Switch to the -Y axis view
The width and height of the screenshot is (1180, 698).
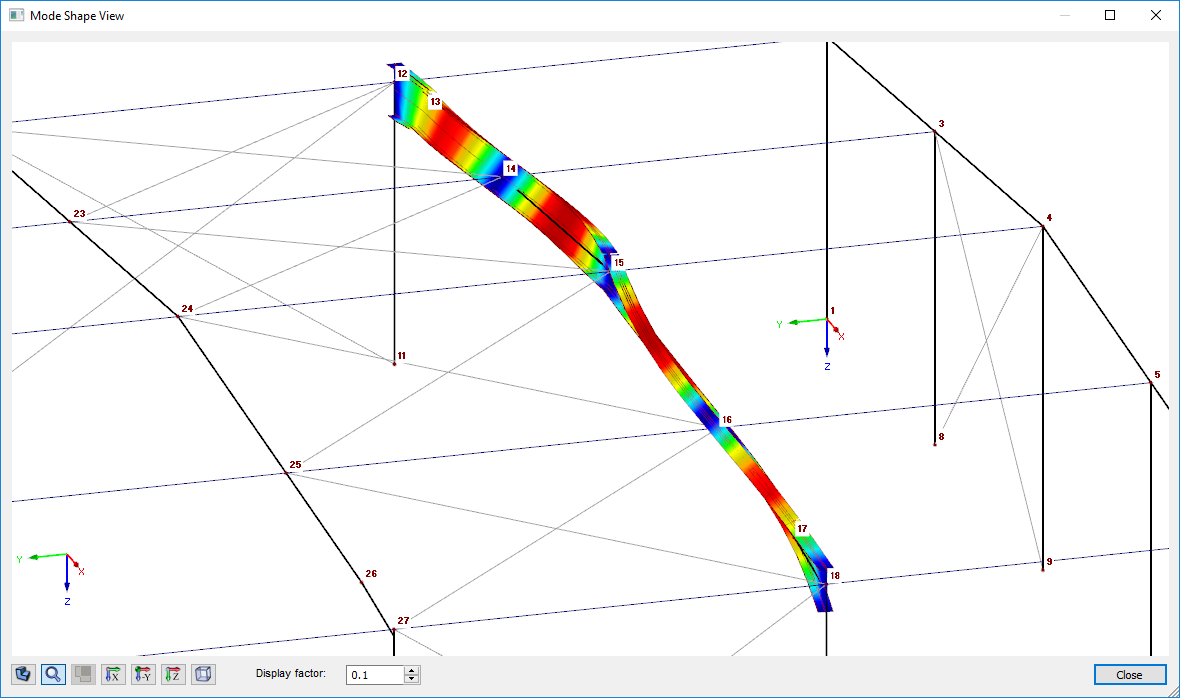click(142, 674)
